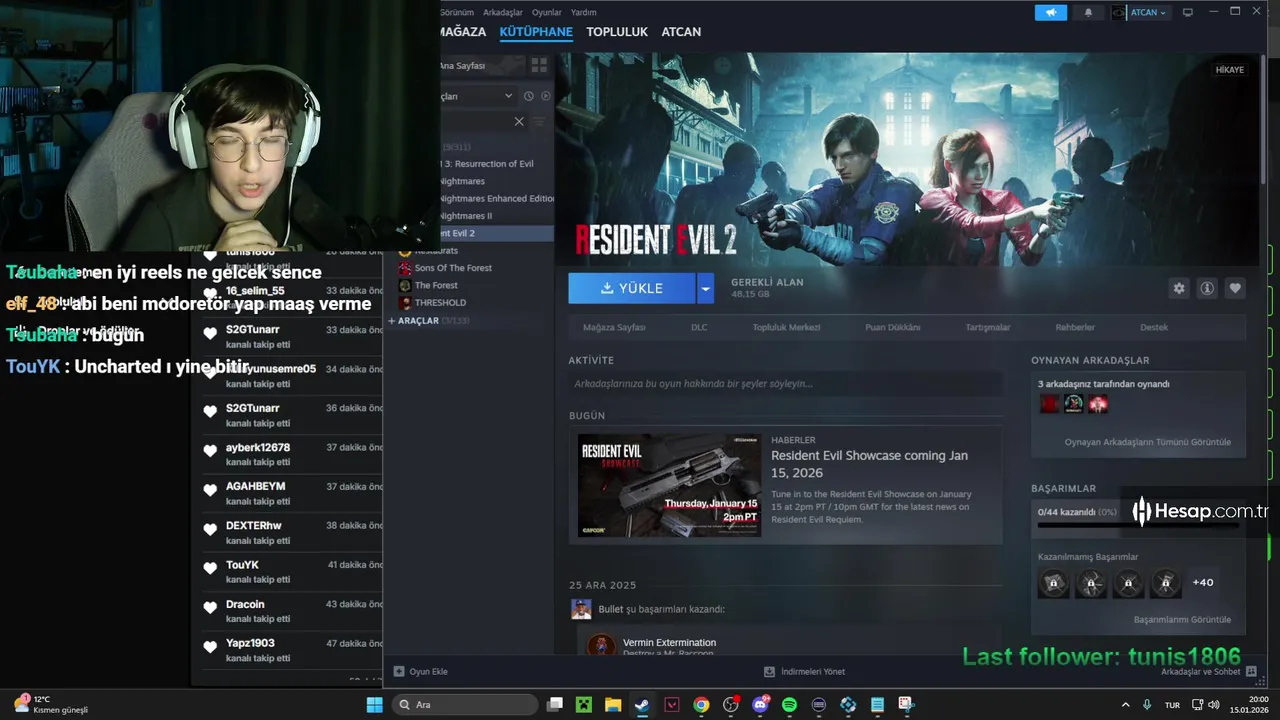This screenshot has height=720, width=1280.
Task: Open the first friend avatar who played
Action: click(1049, 404)
